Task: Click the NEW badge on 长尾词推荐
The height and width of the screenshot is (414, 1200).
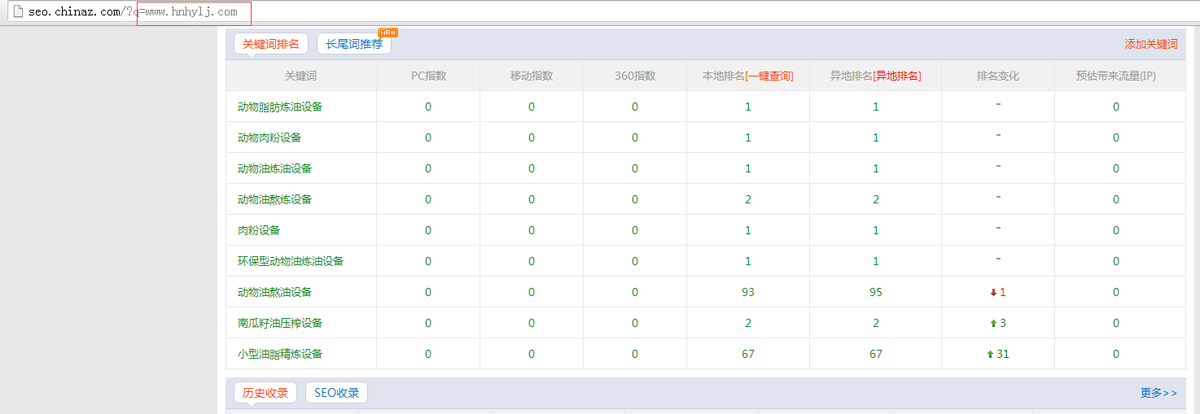Action: pyautogui.click(x=388, y=32)
